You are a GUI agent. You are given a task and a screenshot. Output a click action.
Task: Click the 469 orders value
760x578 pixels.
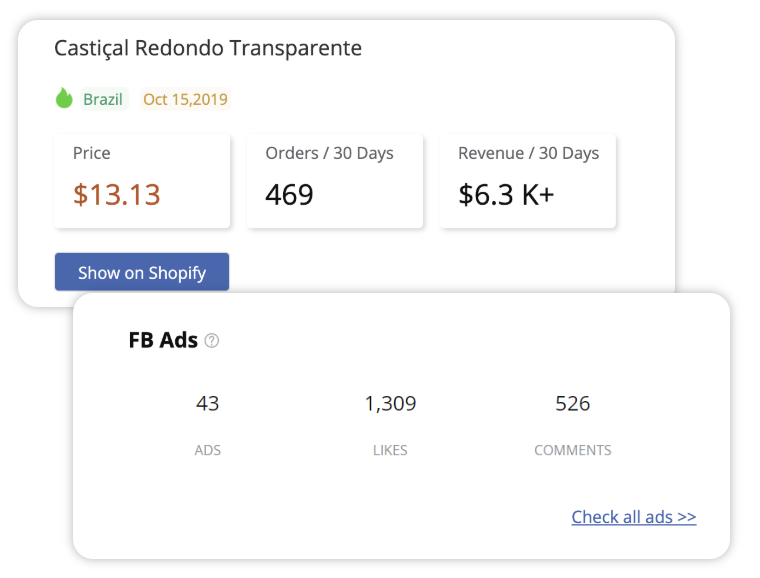pos(289,195)
